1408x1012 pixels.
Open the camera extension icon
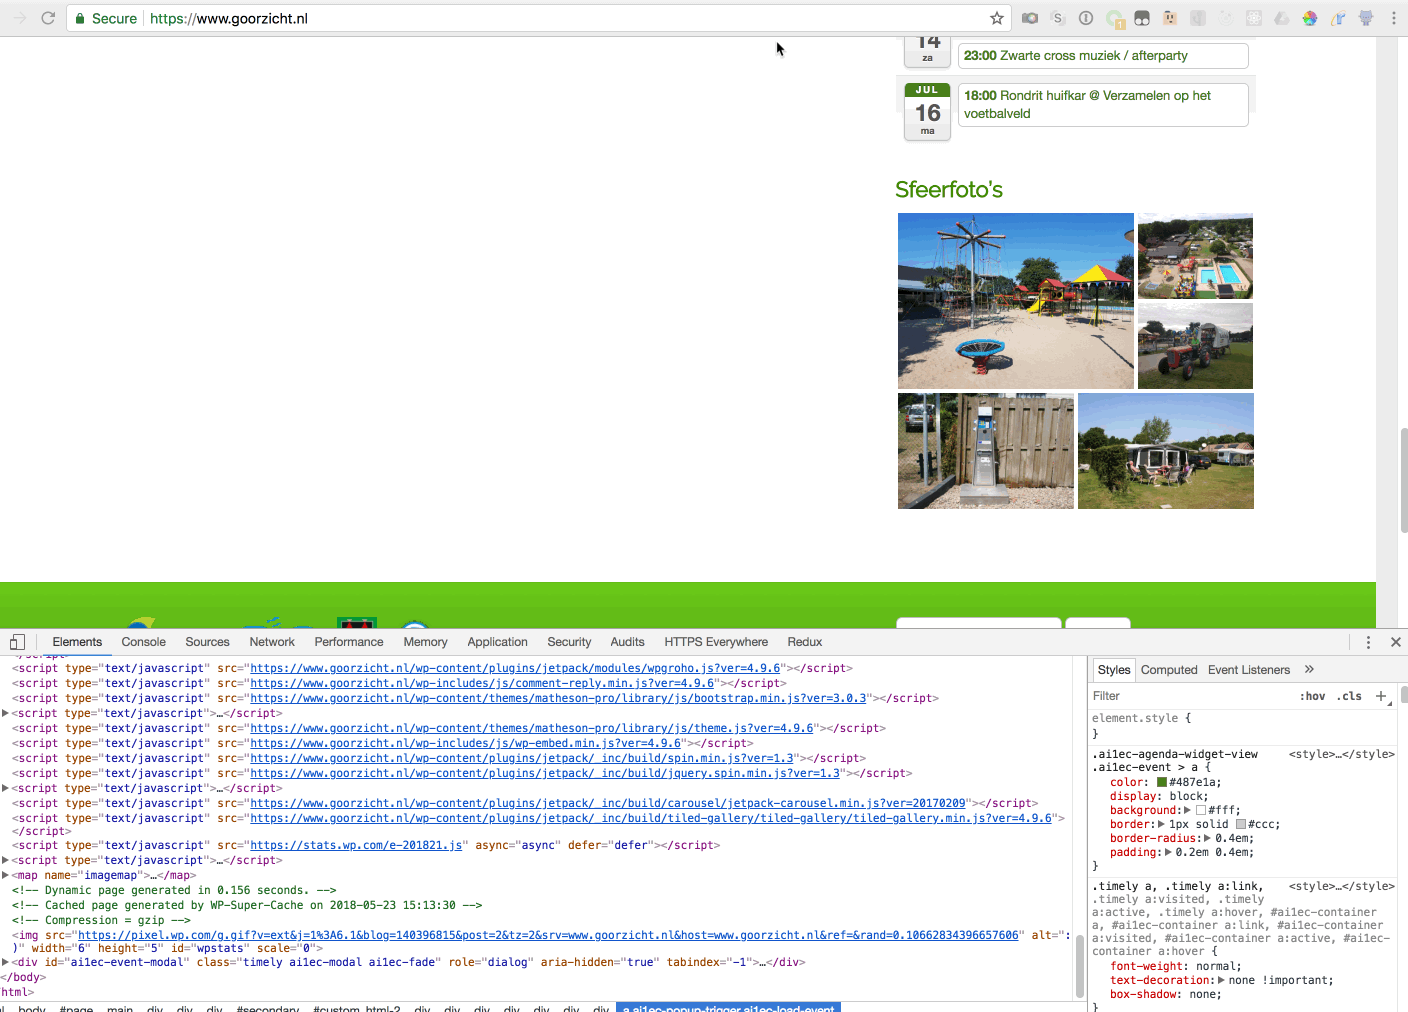point(1030,18)
